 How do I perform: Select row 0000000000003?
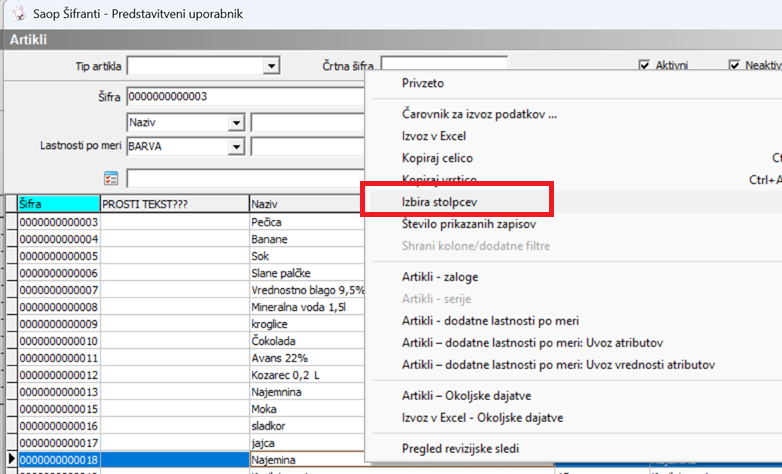tap(59, 222)
